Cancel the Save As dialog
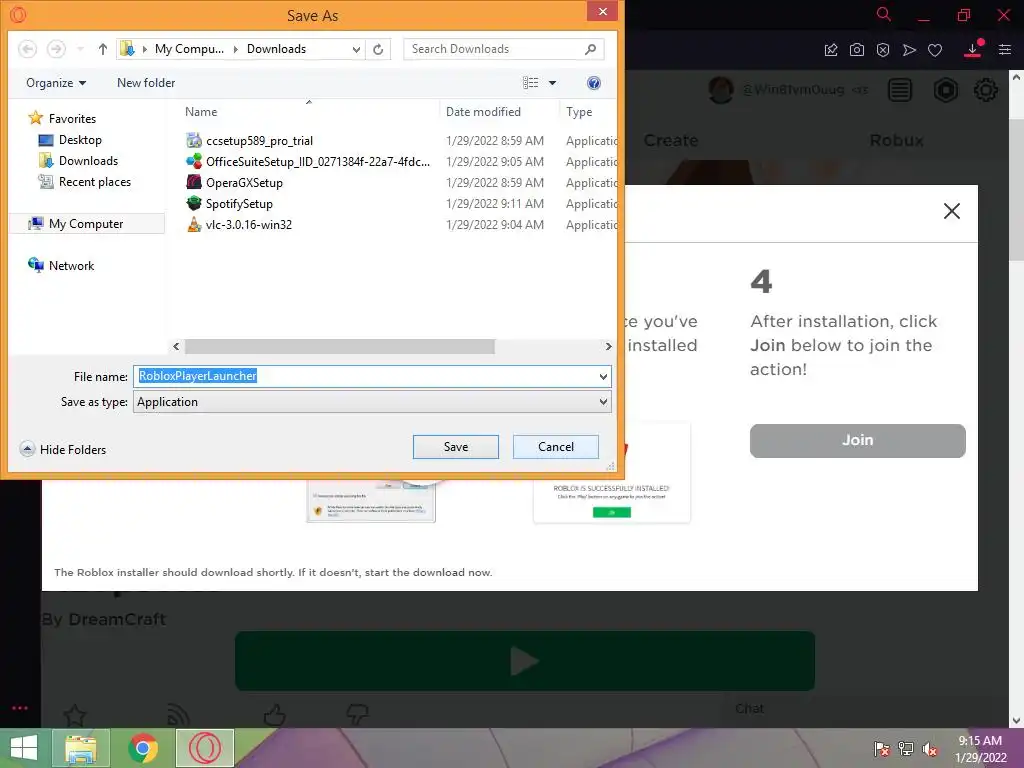The image size is (1024, 768). (x=556, y=447)
